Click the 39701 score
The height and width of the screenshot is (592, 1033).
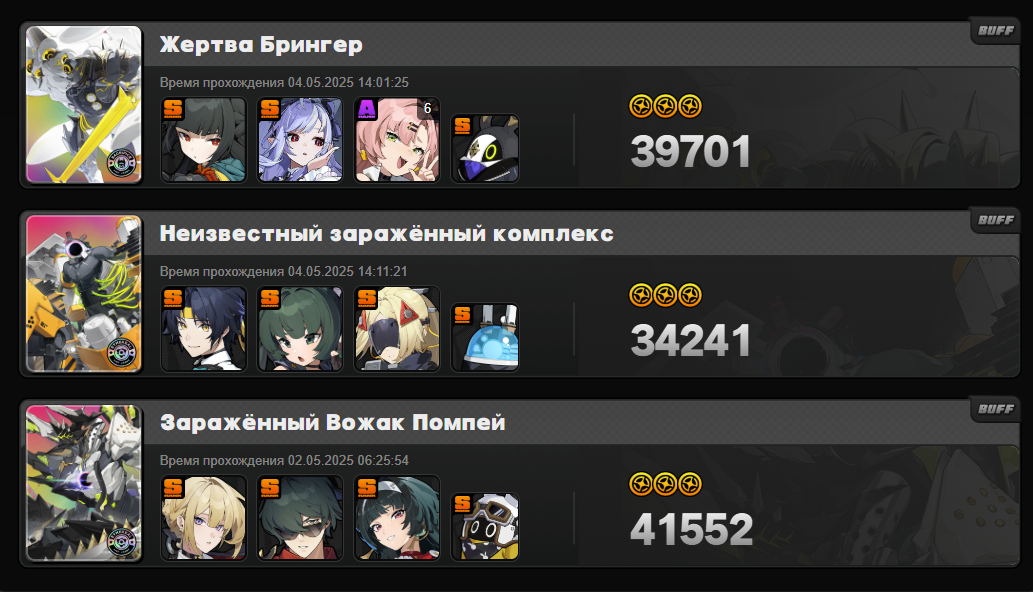pos(690,151)
